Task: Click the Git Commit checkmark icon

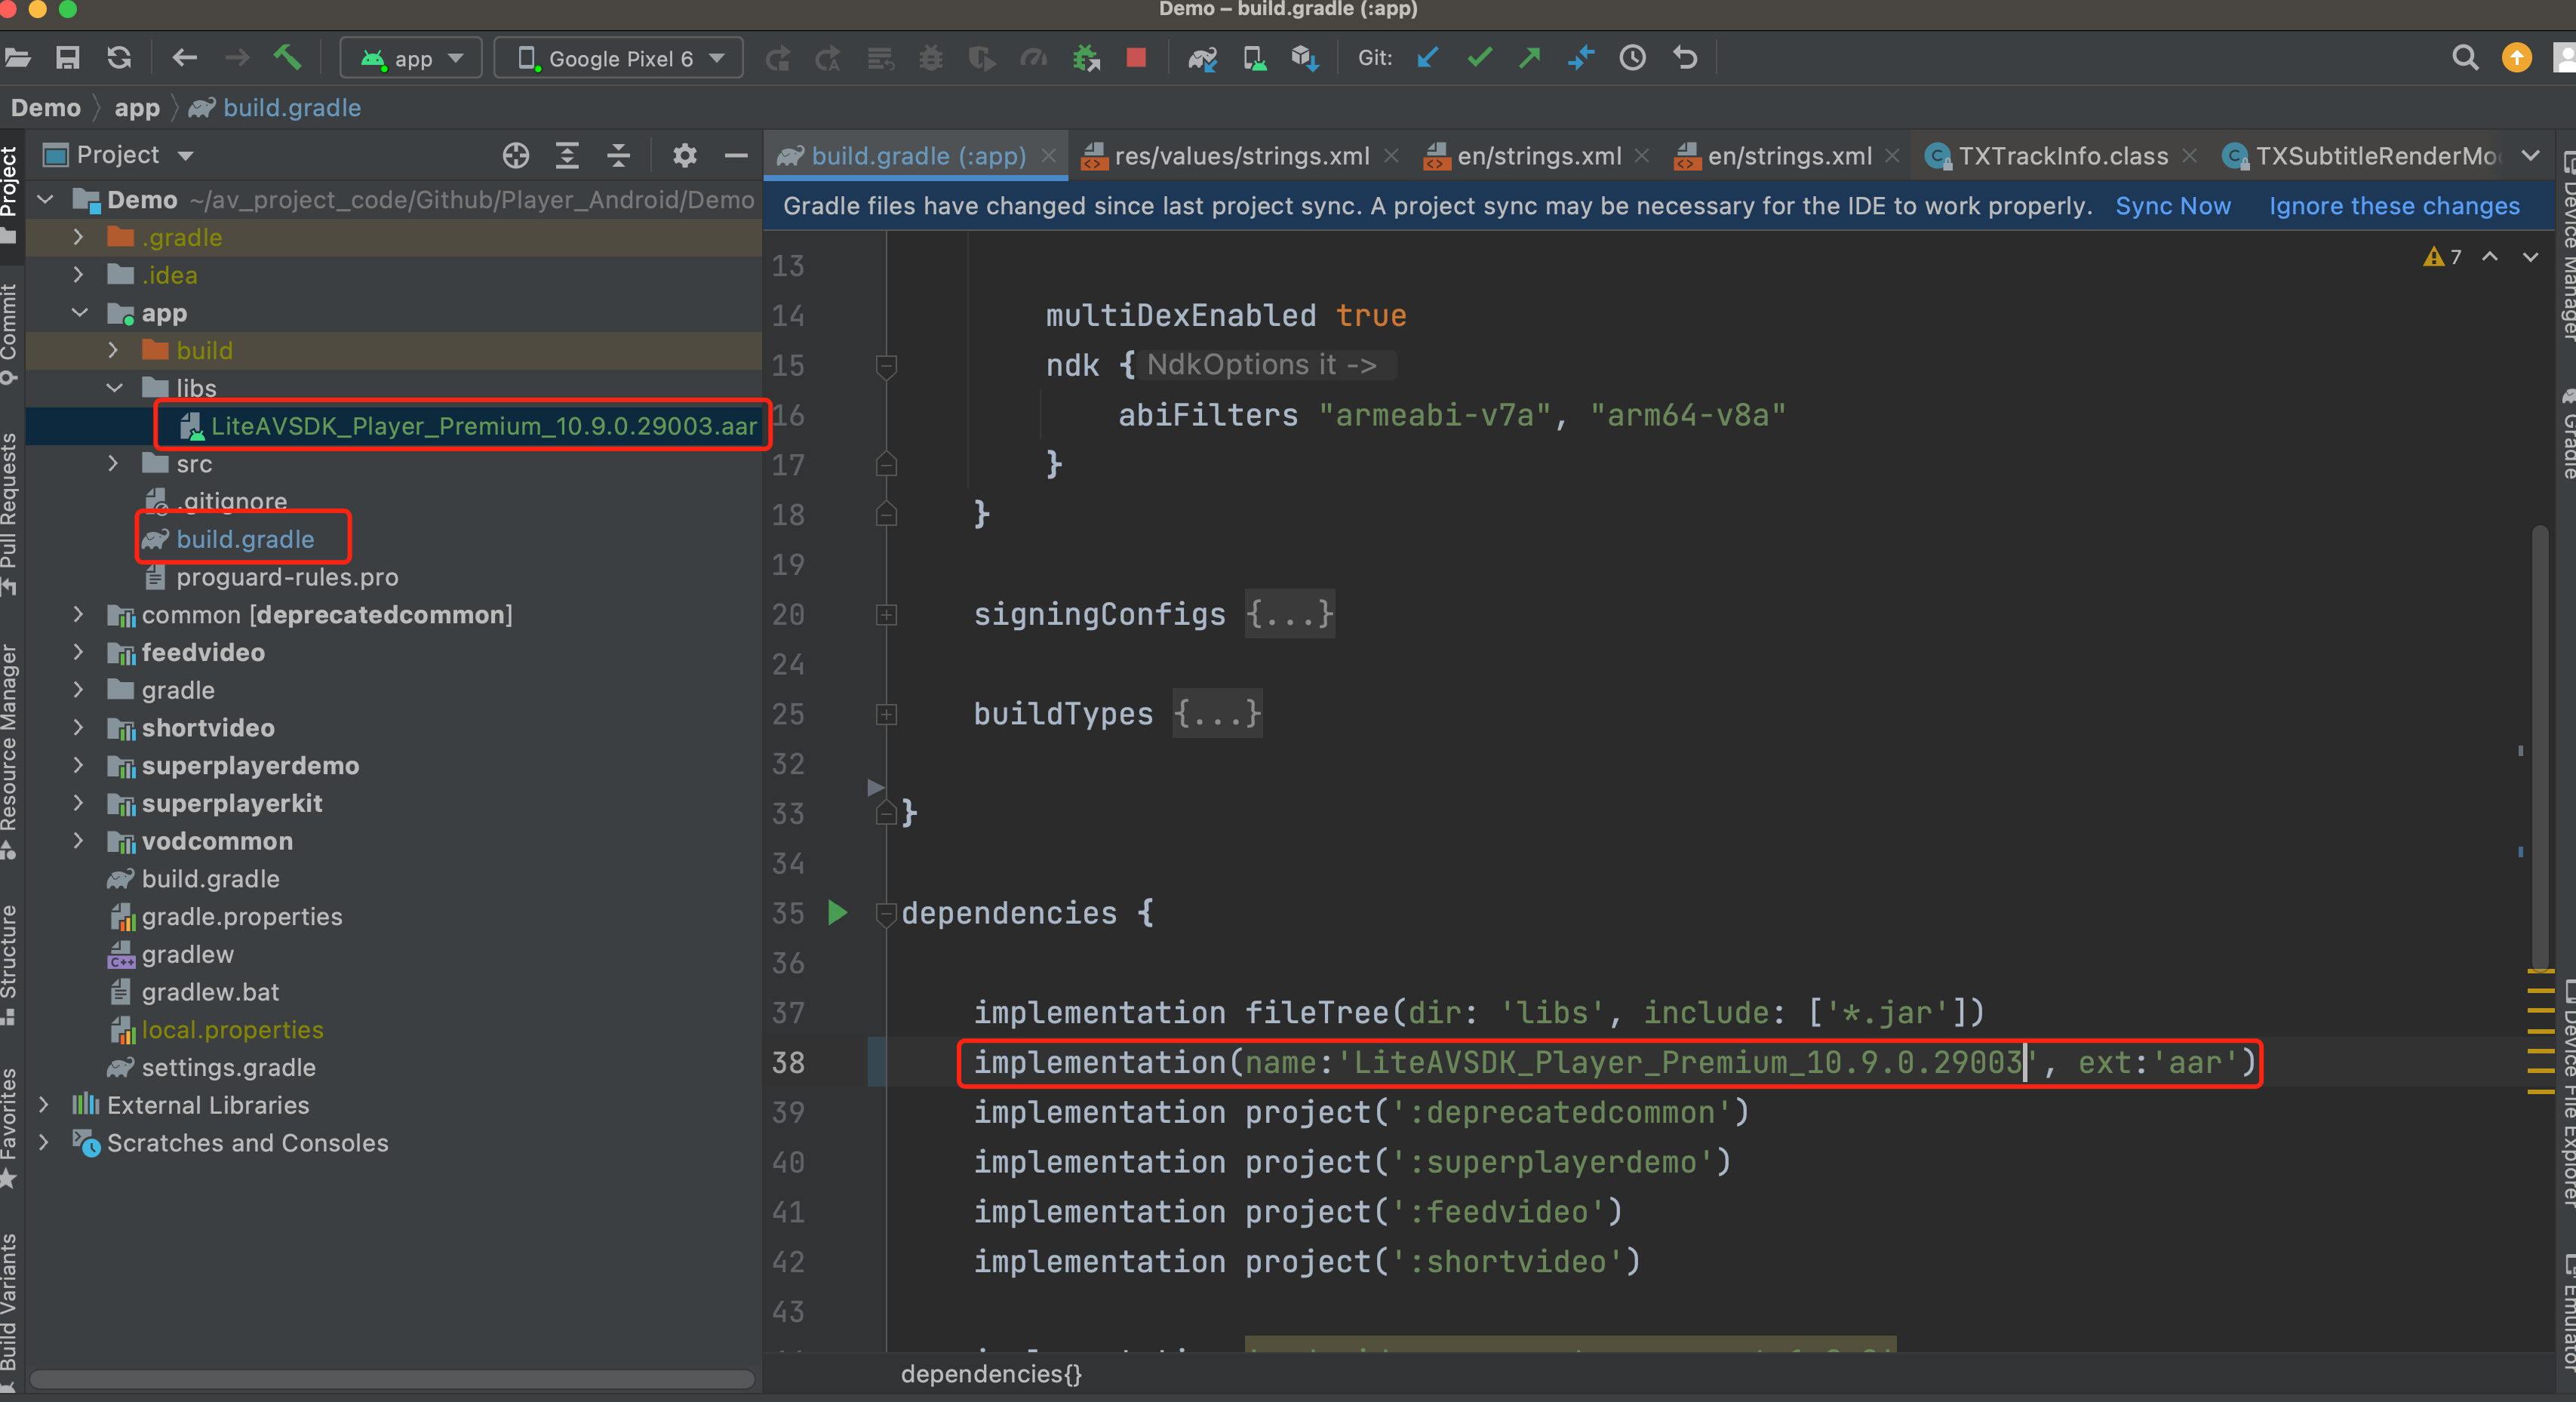Action: tap(1479, 58)
